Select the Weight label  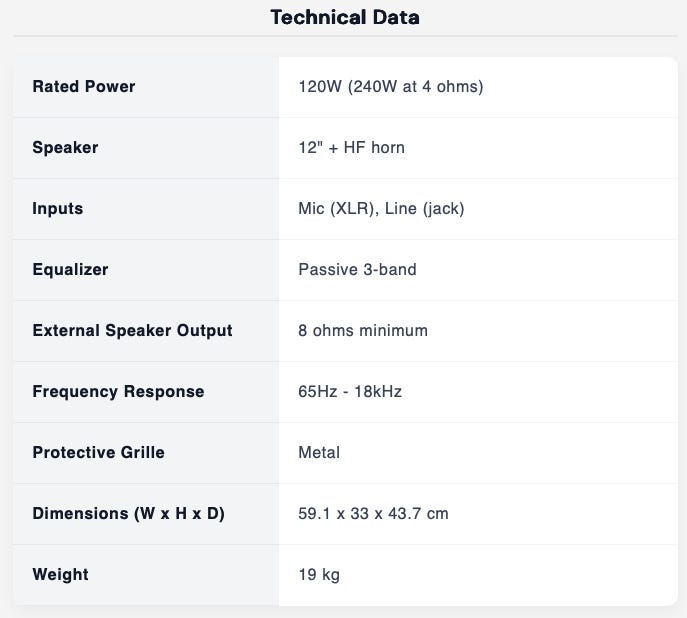60,574
